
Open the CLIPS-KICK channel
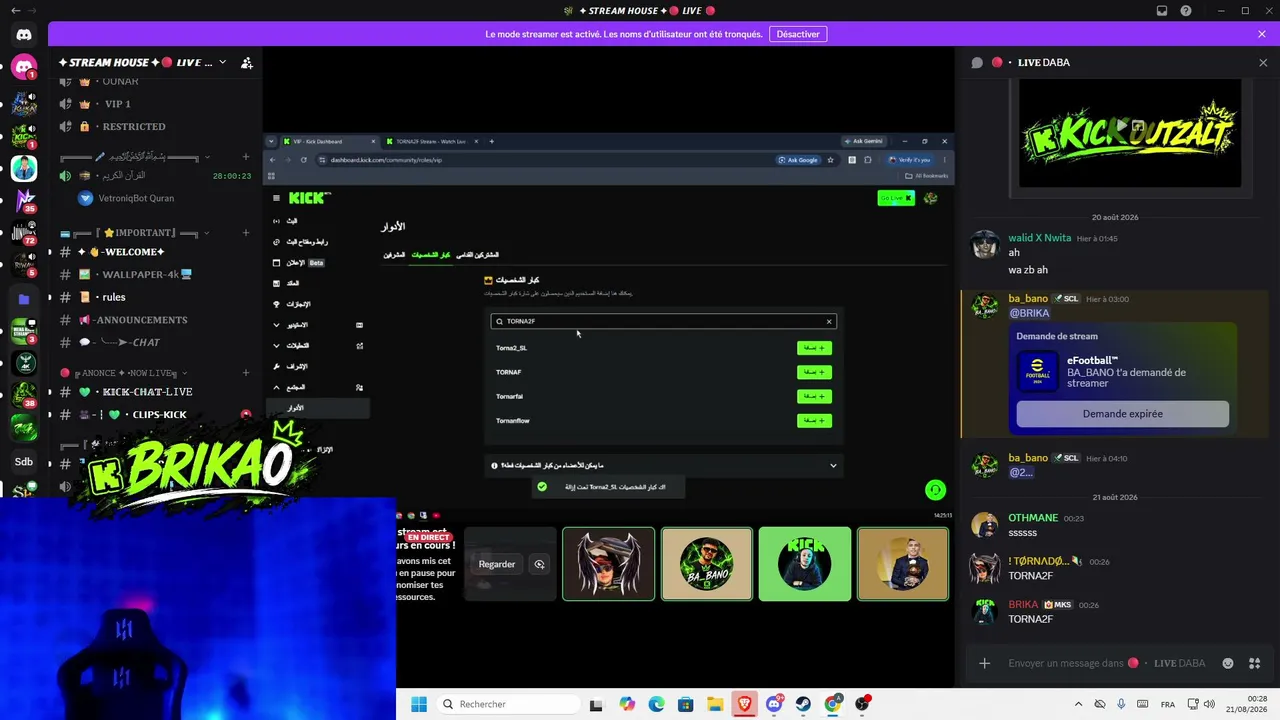(155, 414)
